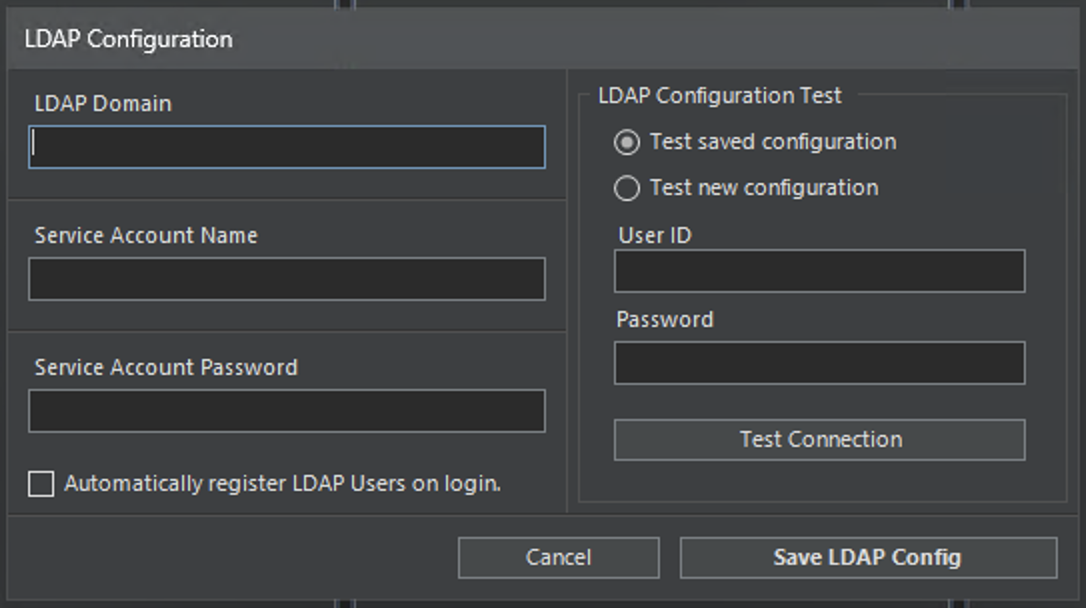The height and width of the screenshot is (608, 1086).
Task: Click the Service Account Password label
Action: click(x=166, y=367)
